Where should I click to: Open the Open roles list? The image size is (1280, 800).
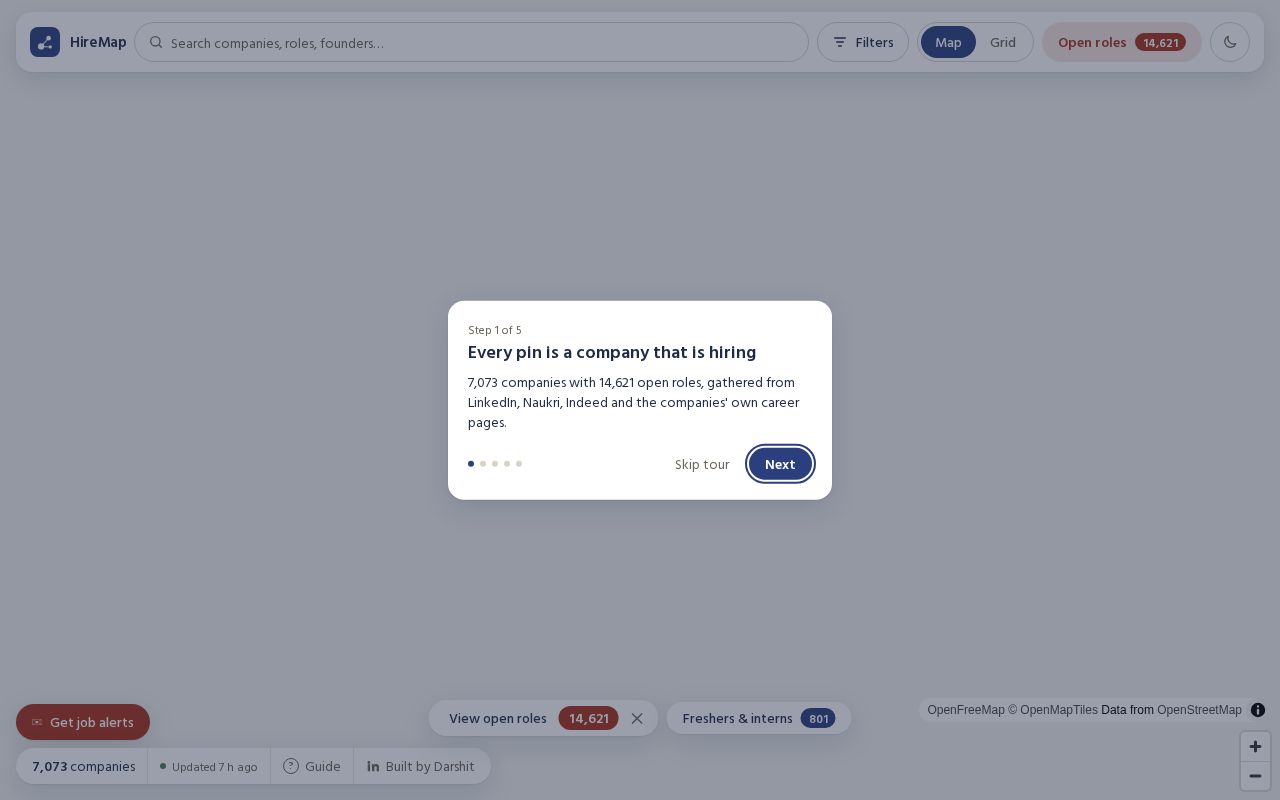pyautogui.click(x=1122, y=42)
